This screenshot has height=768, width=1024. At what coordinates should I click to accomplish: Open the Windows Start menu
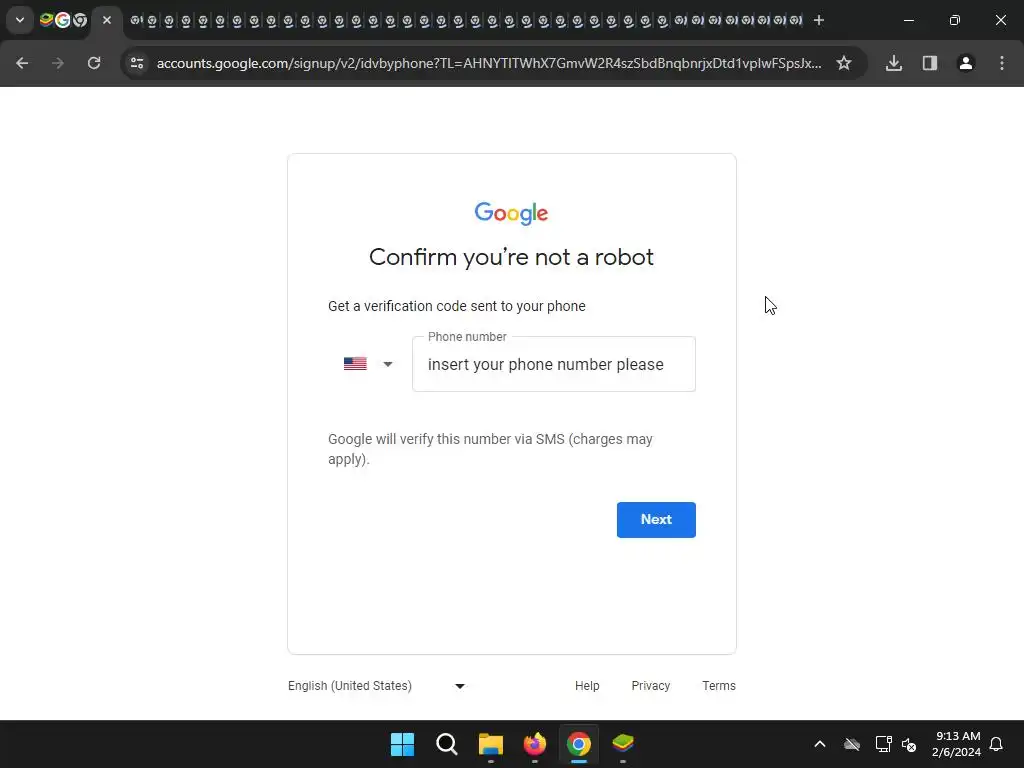point(402,744)
